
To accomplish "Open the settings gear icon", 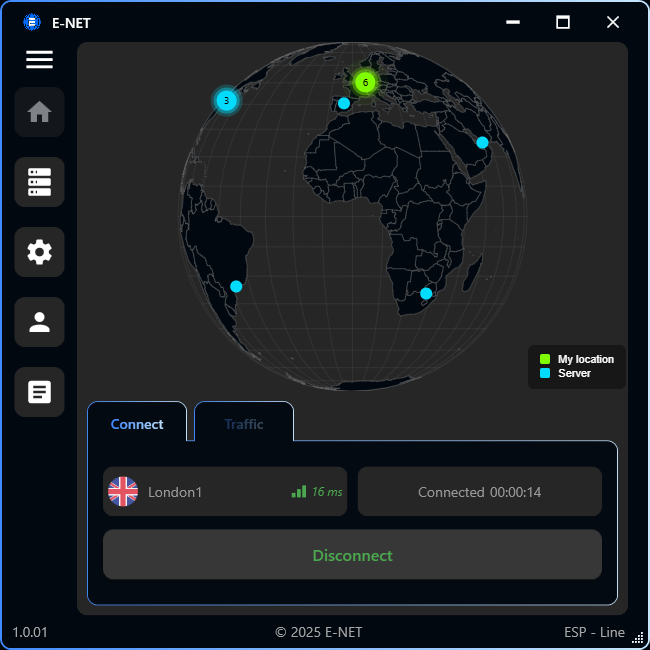I will pos(39,252).
